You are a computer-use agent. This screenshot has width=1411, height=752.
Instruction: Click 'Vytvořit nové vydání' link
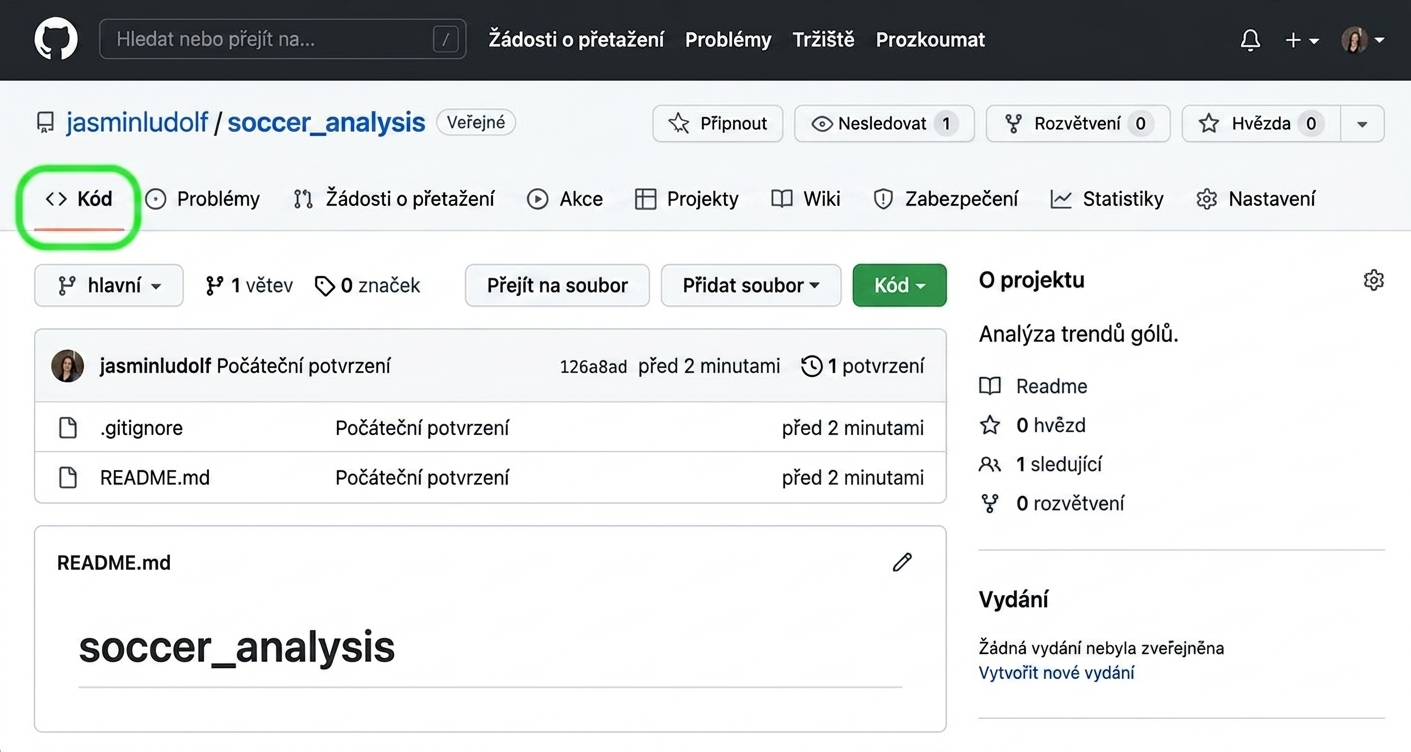(1056, 673)
